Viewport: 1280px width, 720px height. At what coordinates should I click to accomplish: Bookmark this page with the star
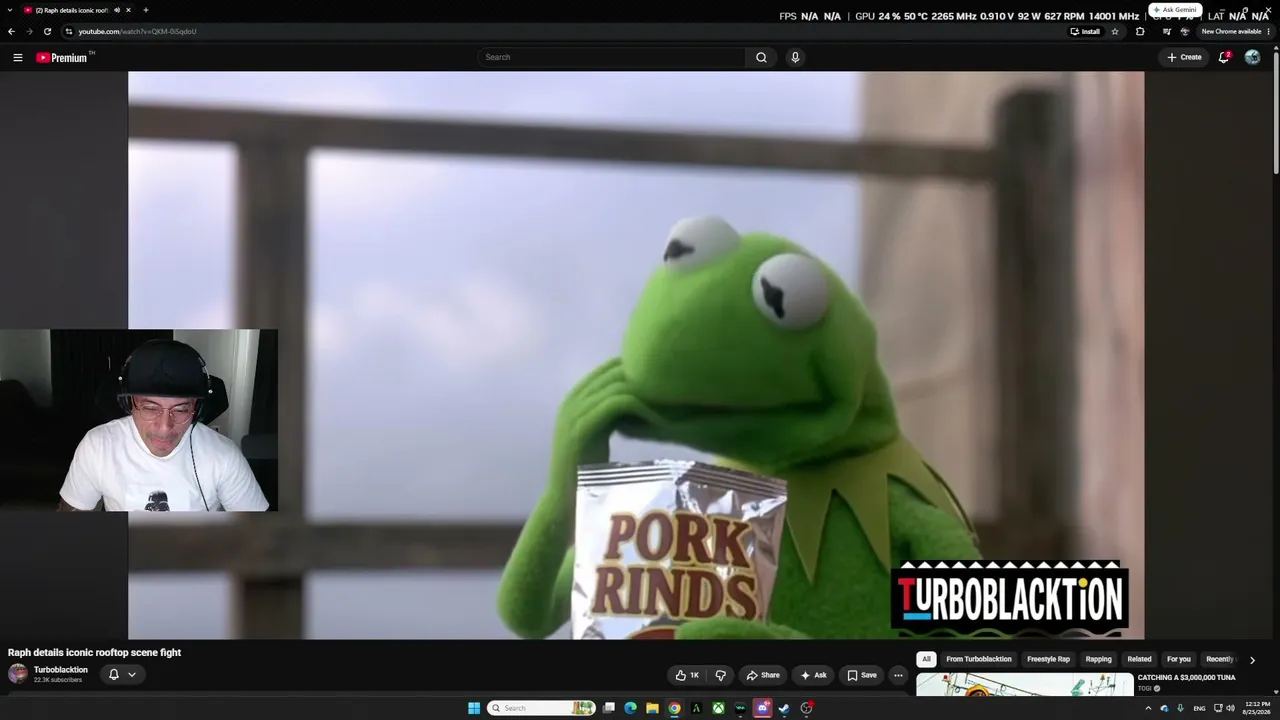(x=1115, y=31)
